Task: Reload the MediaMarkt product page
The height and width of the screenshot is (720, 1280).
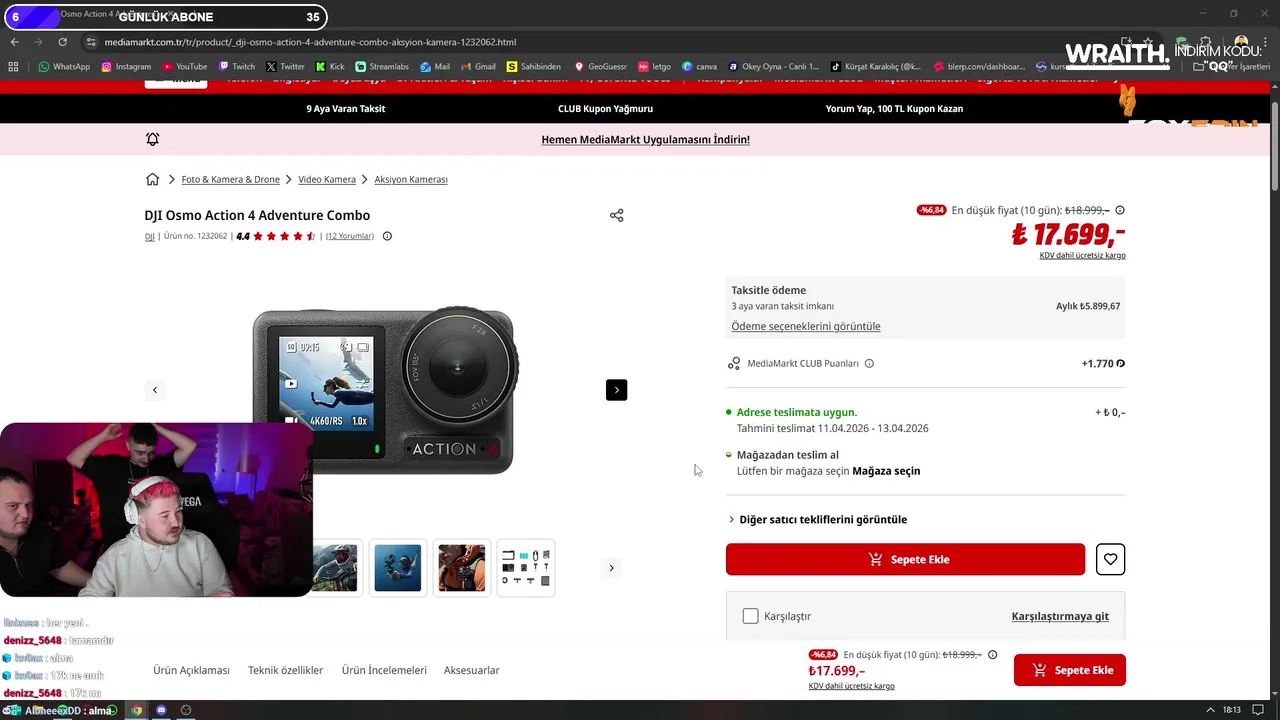Action: pyautogui.click(x=62, y=42)
